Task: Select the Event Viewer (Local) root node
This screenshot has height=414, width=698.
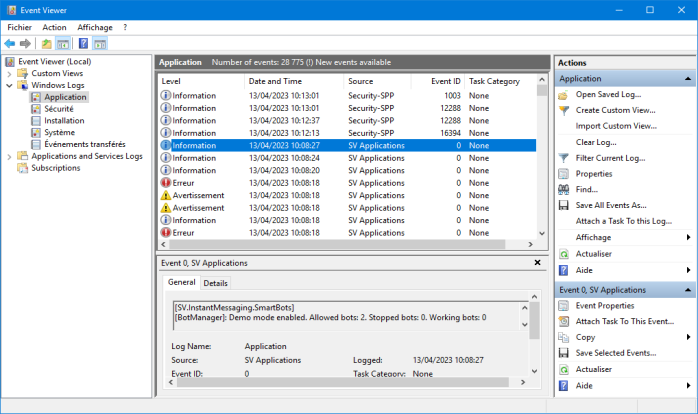Action: 54,61
